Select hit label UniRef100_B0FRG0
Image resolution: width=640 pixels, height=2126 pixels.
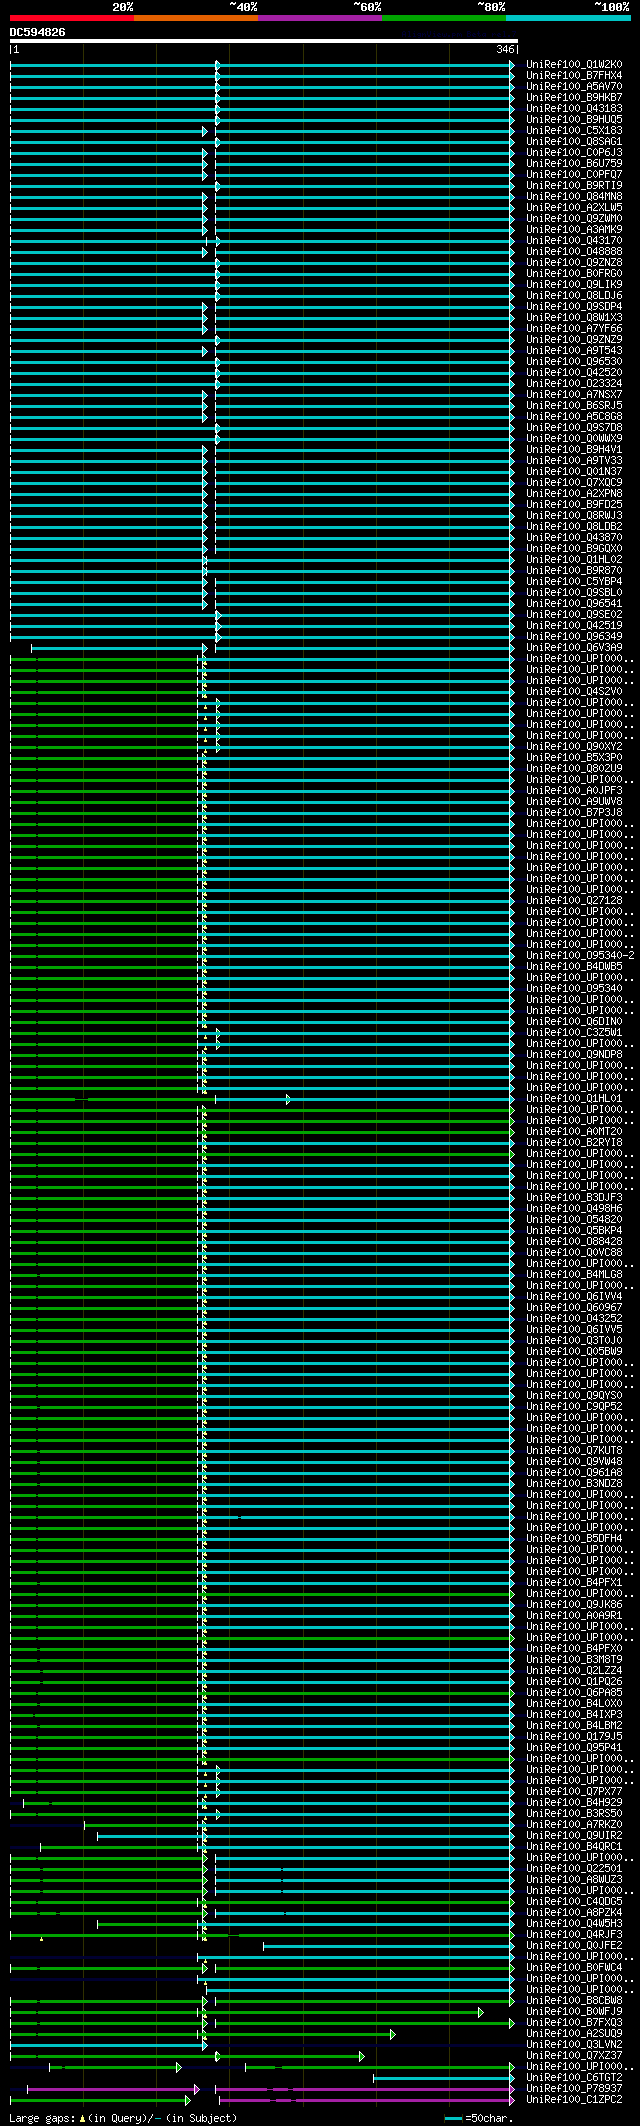point(574,273)
